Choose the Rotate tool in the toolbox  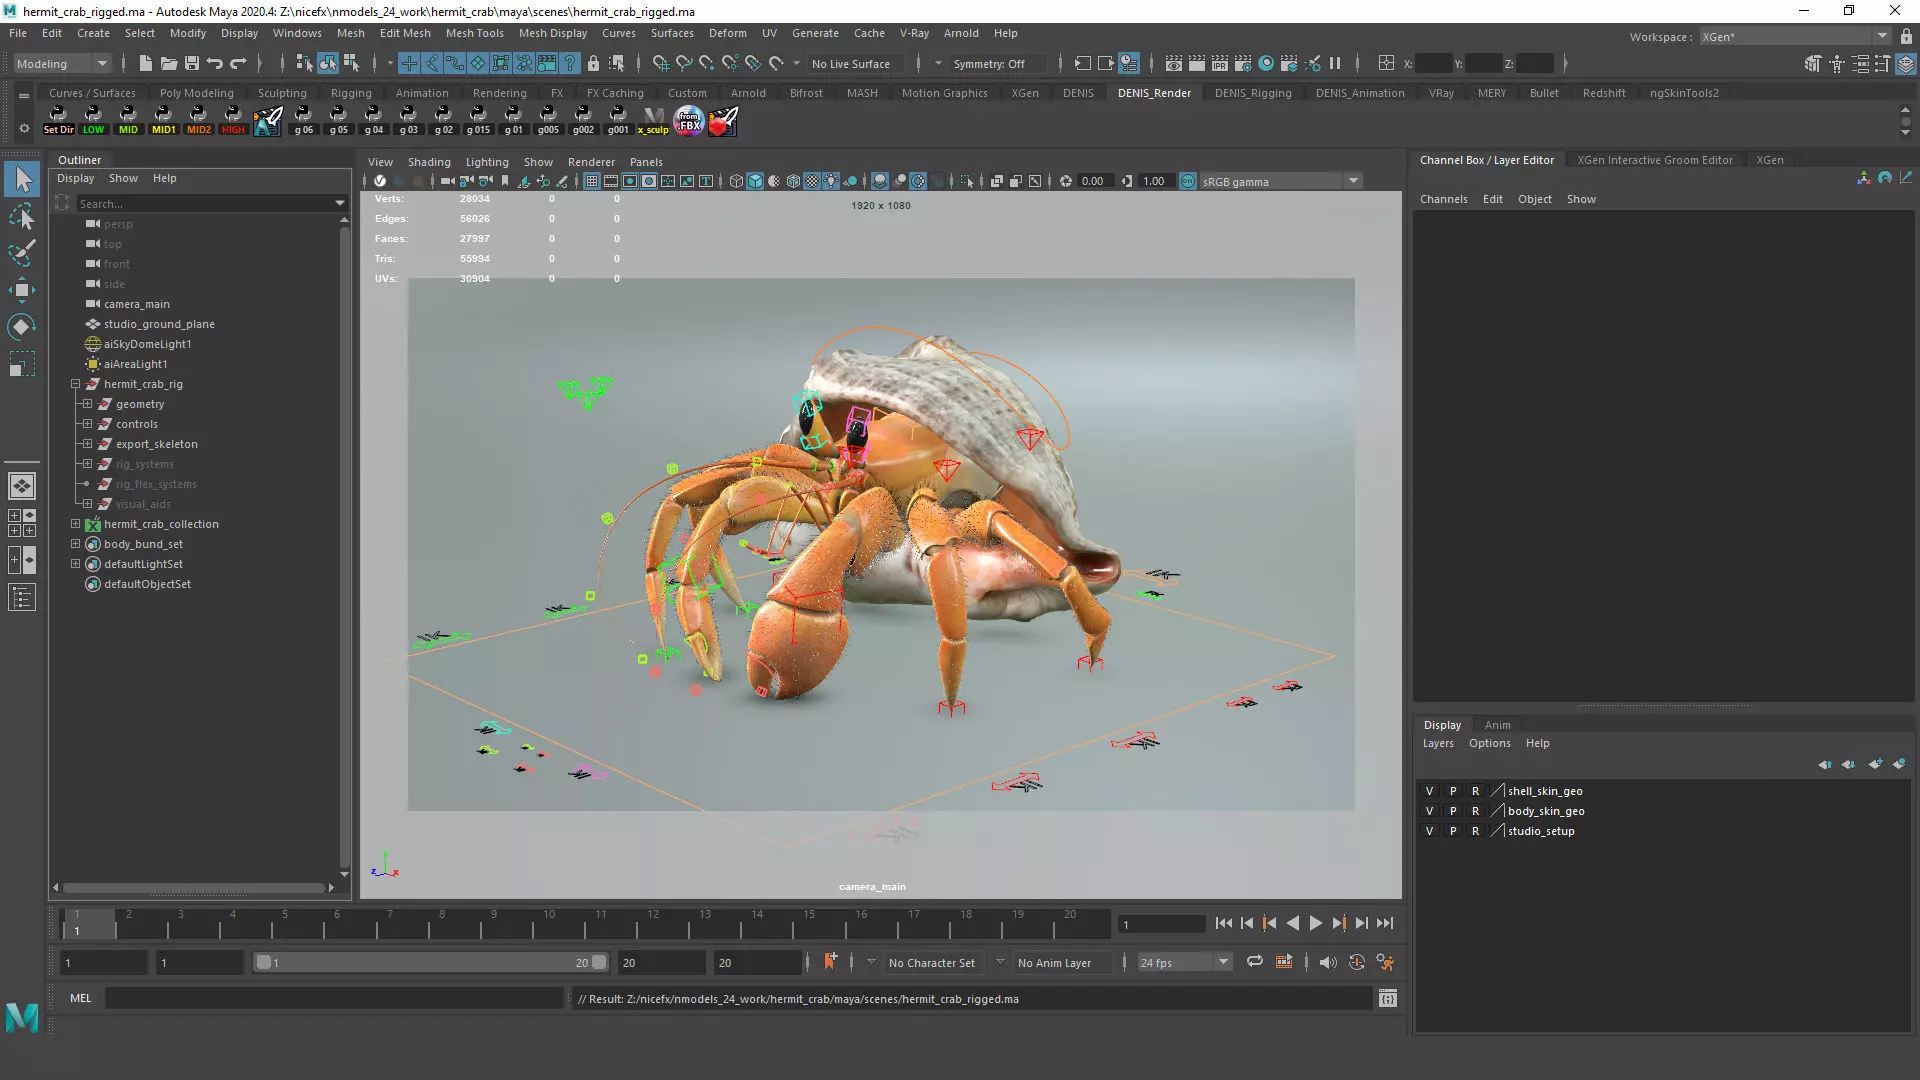coord(22,327)
